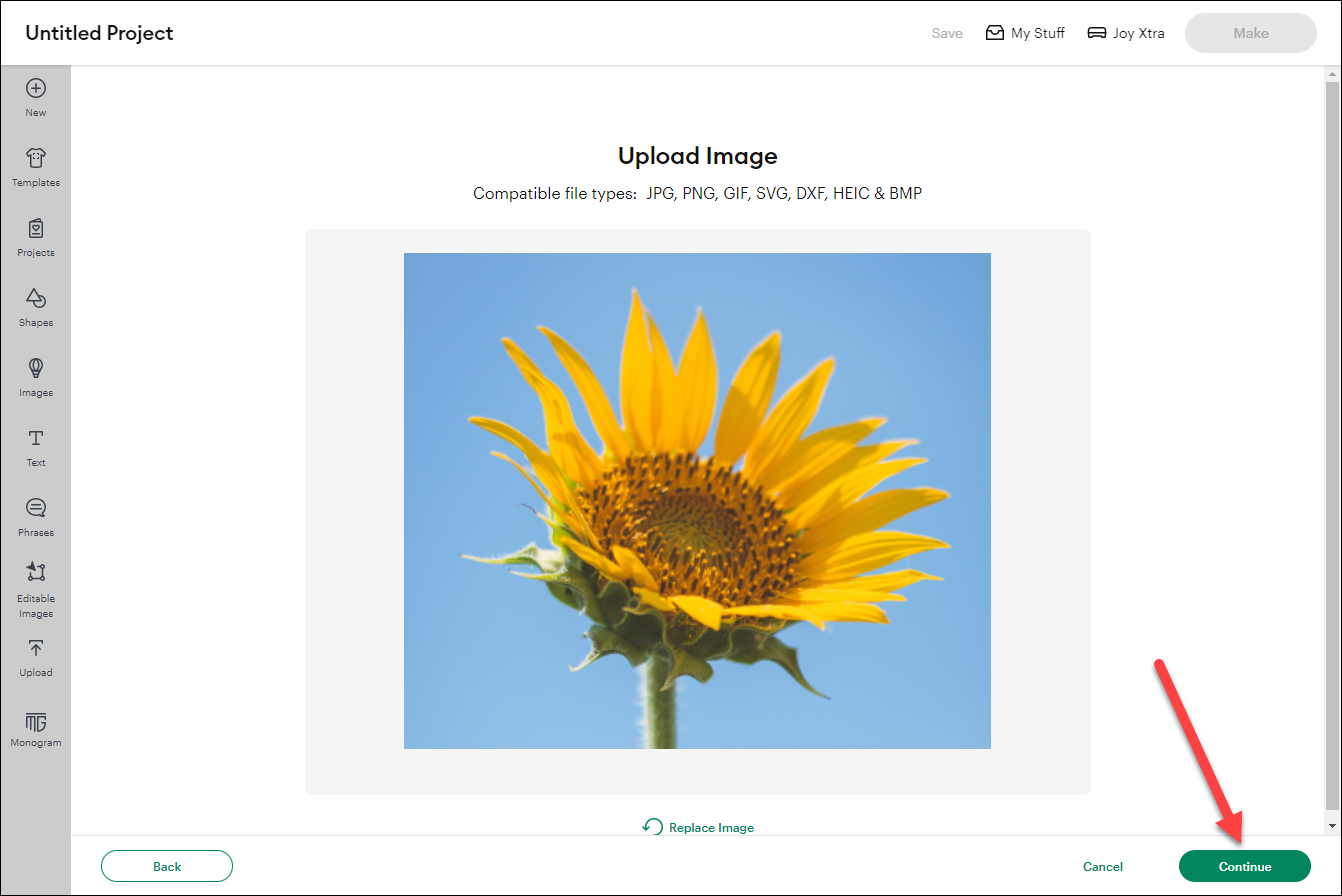The image size is (1342, 896).
Task: Cancel the image upload
Action: tap(1102, 867)
